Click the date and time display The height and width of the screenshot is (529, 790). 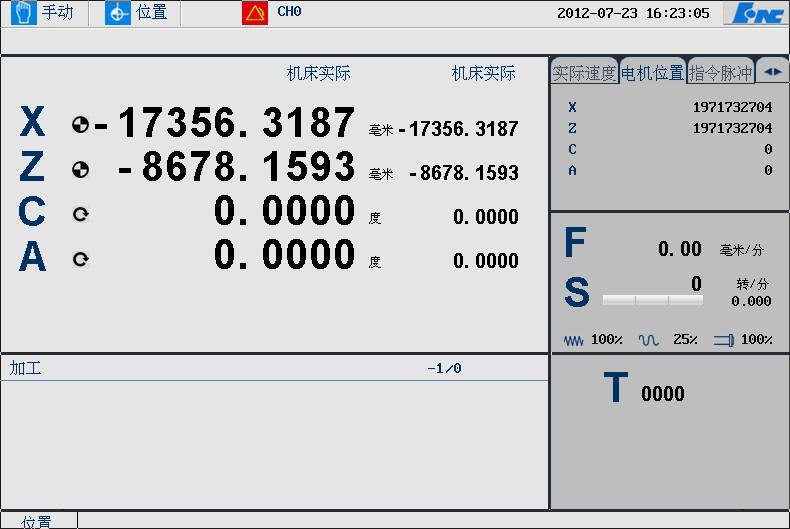click(633, 13)
